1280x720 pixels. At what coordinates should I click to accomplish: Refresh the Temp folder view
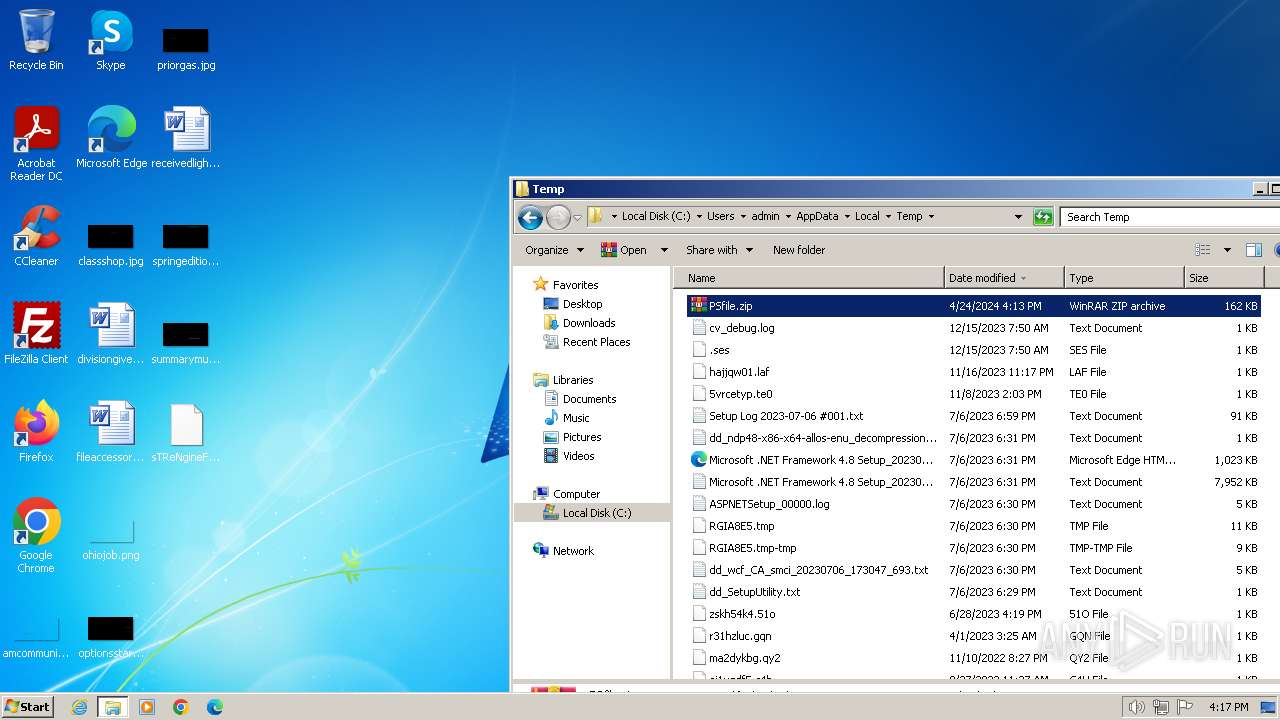(1043, 216)
